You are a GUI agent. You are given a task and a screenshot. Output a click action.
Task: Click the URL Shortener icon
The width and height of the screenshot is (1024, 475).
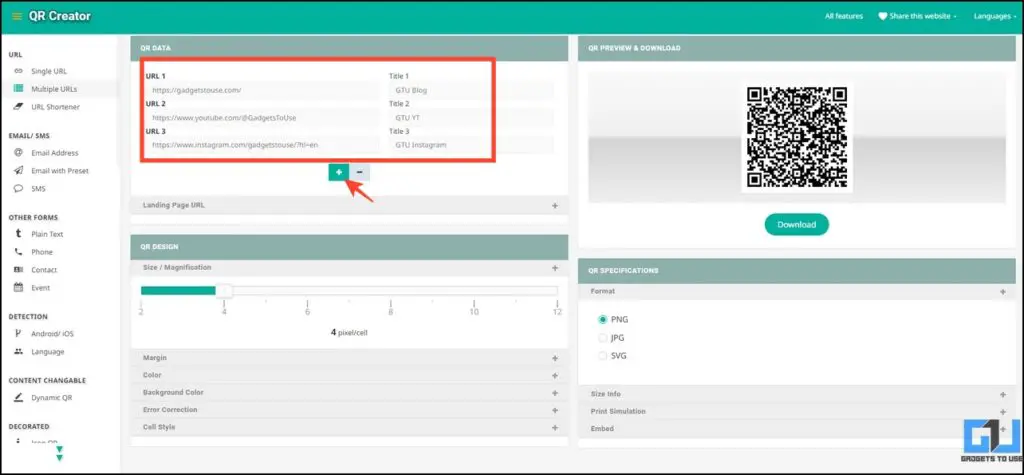18,106
